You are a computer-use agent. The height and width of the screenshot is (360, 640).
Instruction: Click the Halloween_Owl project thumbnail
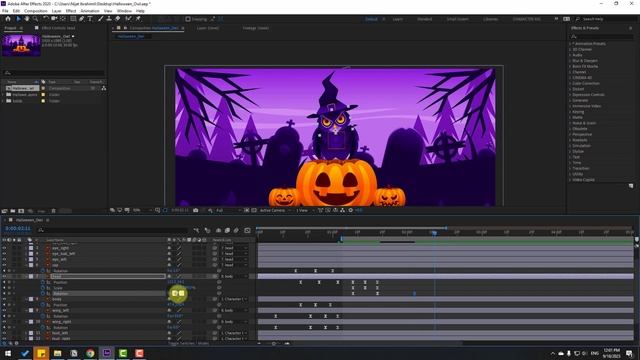[21, 45]
